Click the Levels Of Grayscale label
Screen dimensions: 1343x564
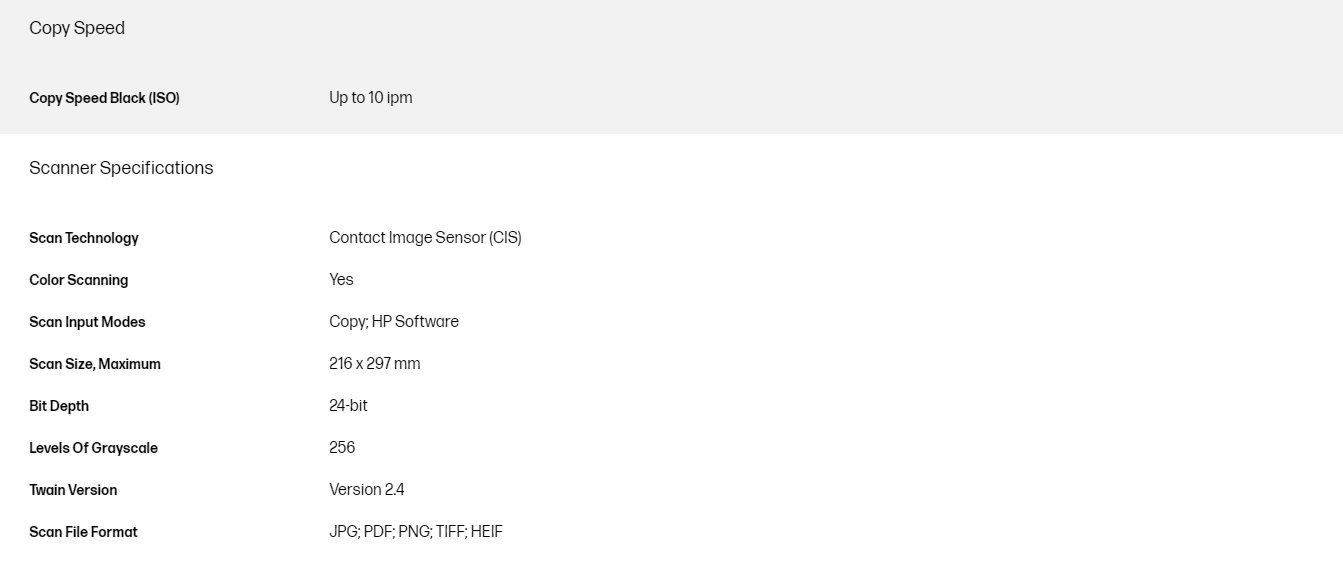click(93, 448)
